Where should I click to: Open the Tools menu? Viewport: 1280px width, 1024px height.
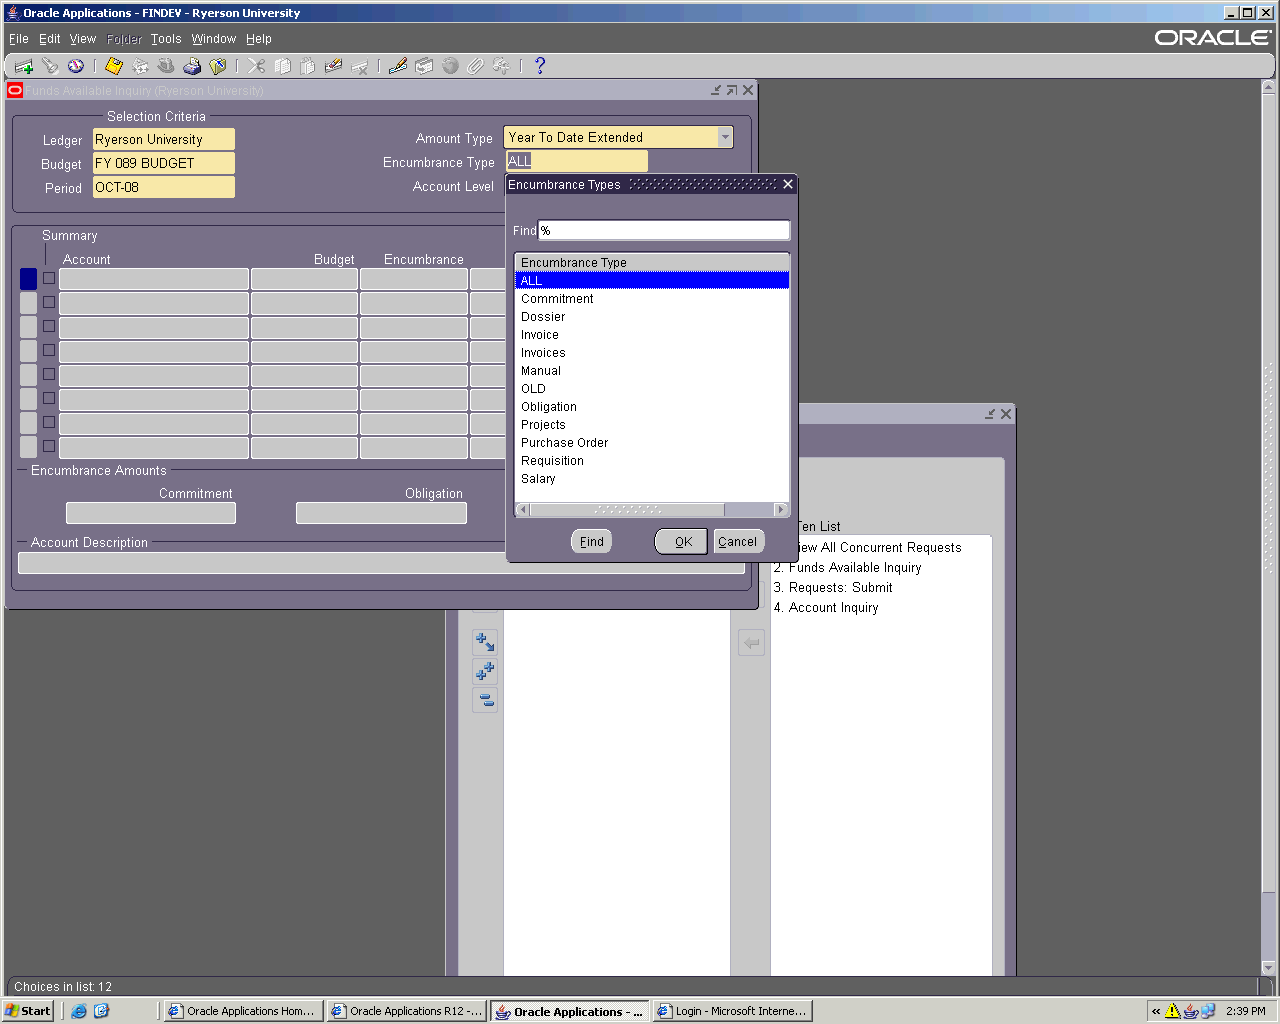click(166, 39)
